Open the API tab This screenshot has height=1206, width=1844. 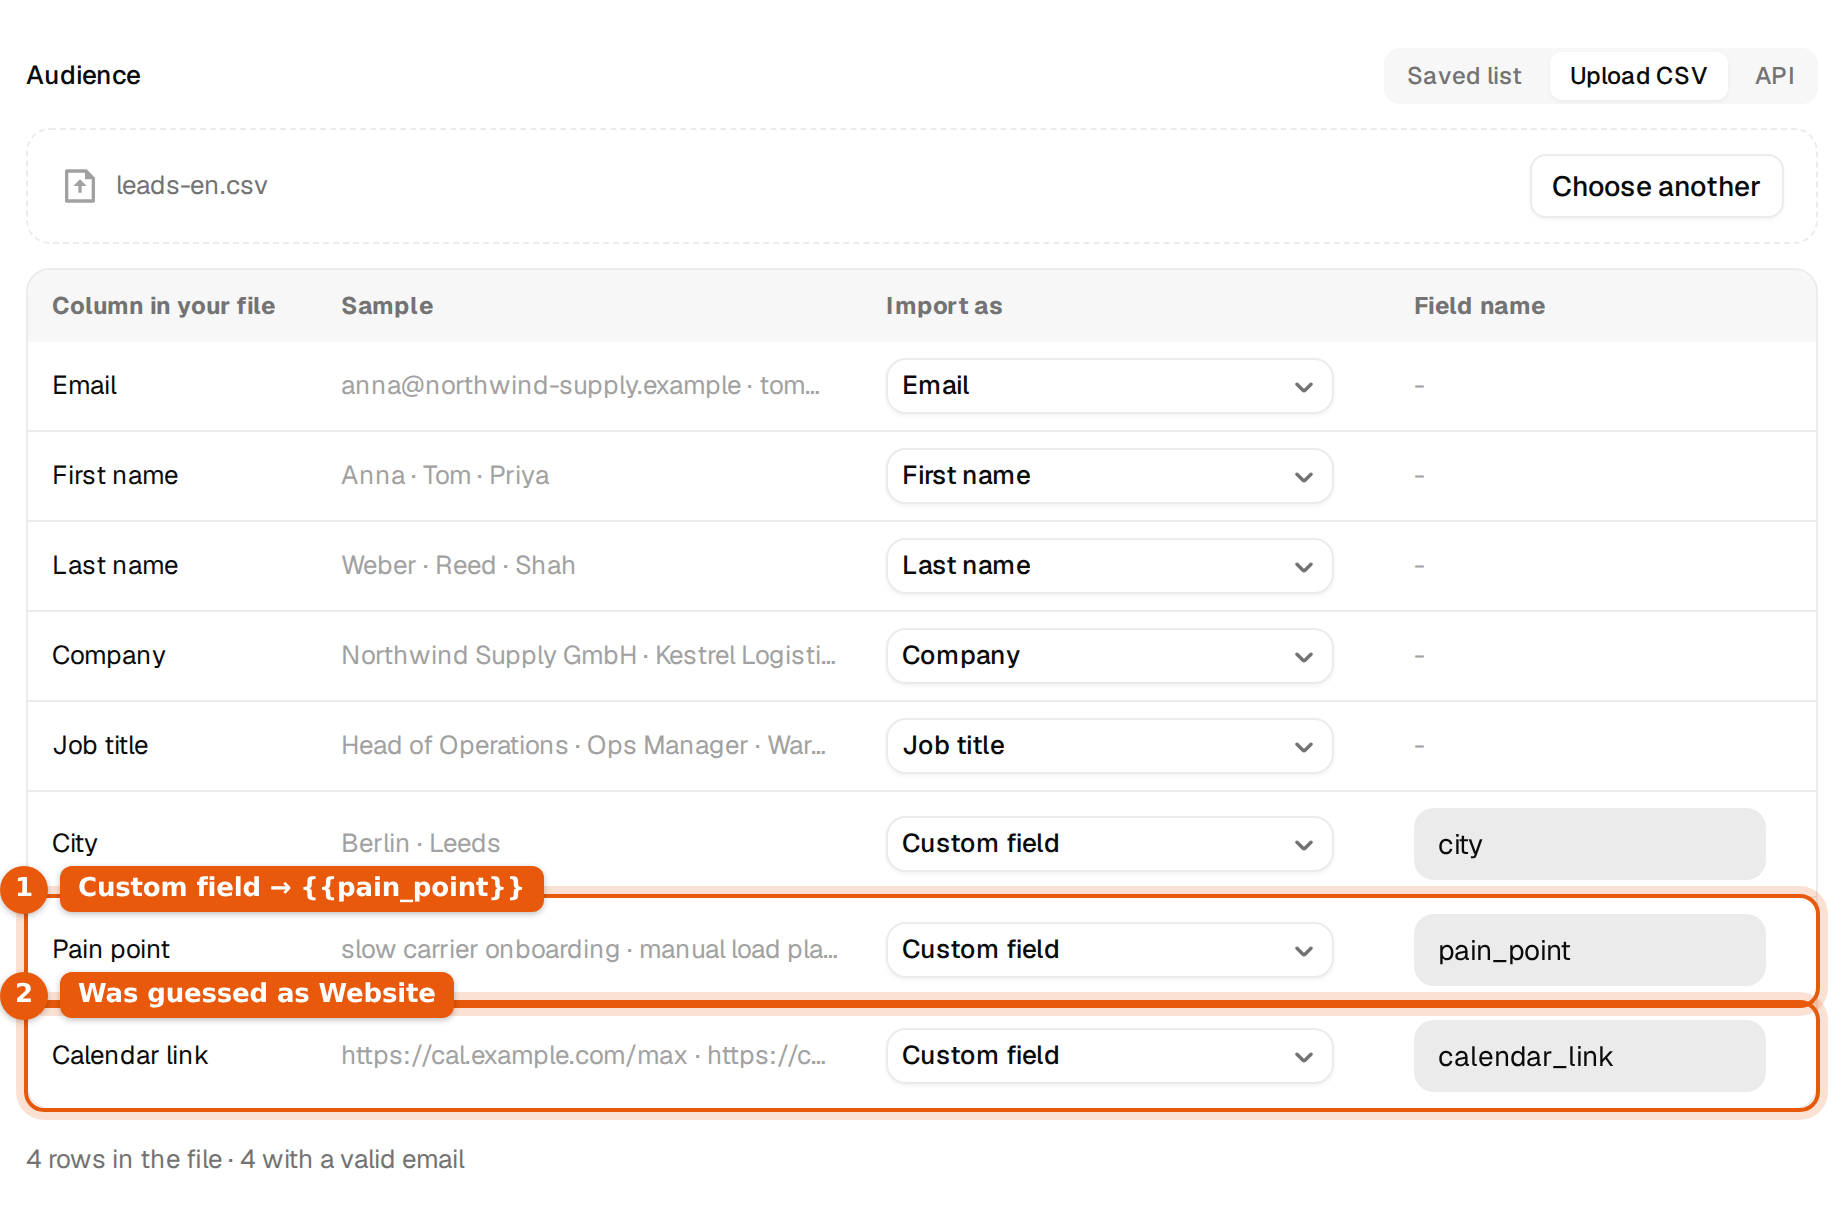point(1774,76)
